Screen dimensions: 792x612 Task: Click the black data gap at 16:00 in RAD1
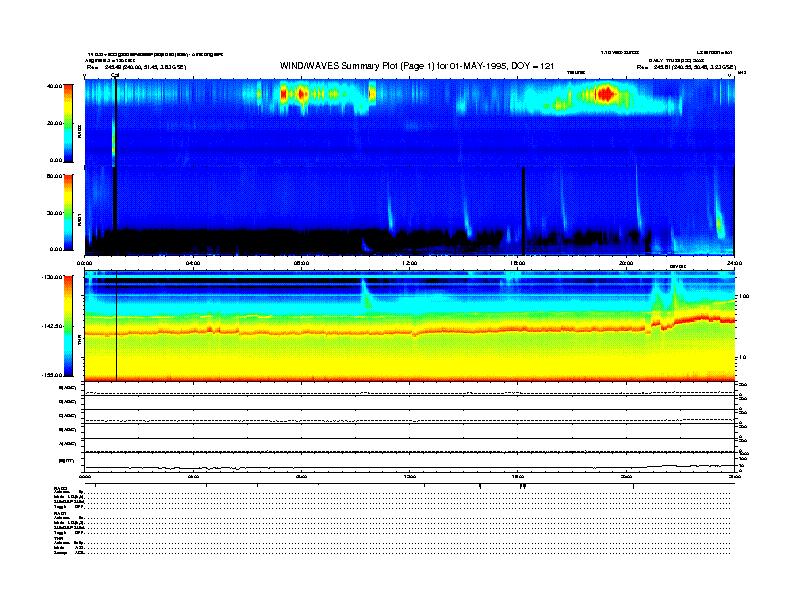coord(524,211)
